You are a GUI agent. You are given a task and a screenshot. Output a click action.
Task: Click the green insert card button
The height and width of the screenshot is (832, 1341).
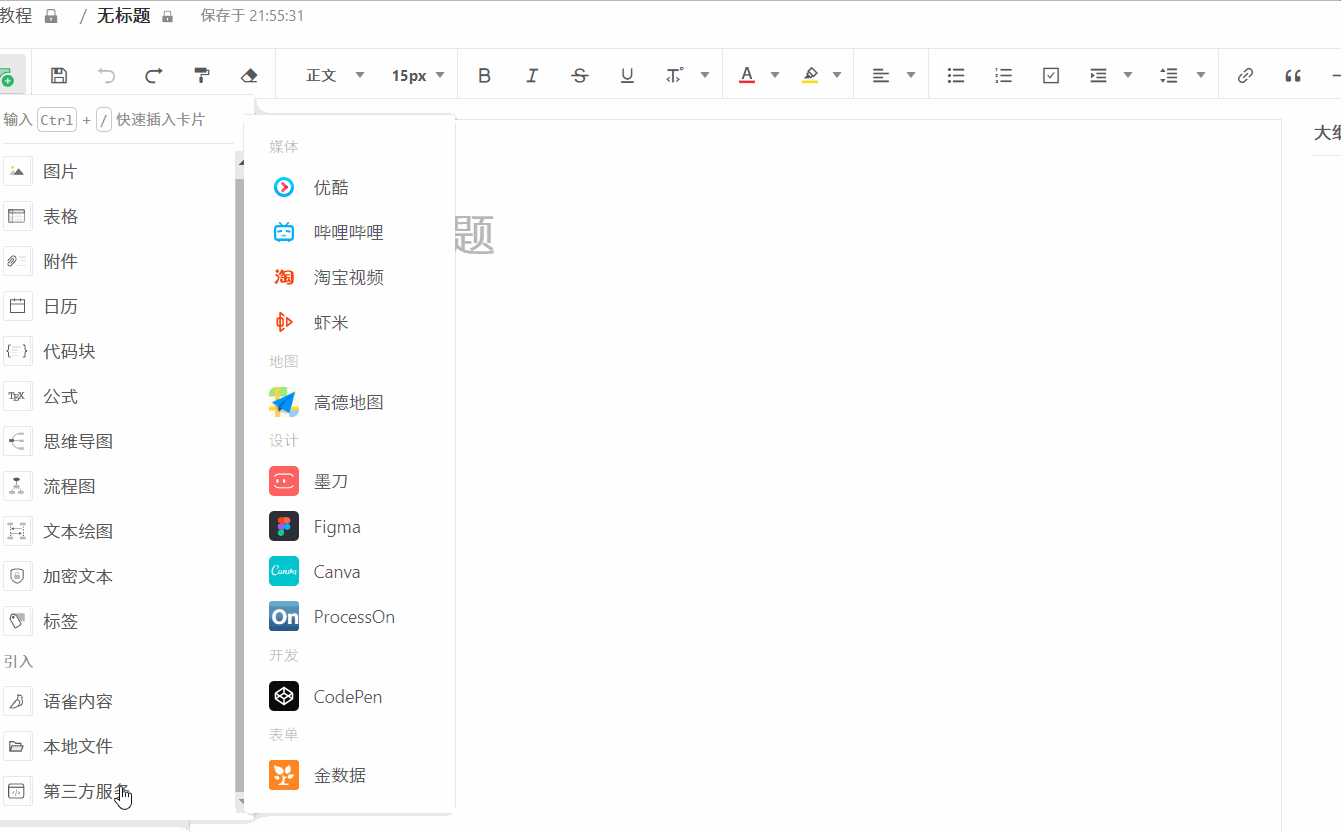8,75
